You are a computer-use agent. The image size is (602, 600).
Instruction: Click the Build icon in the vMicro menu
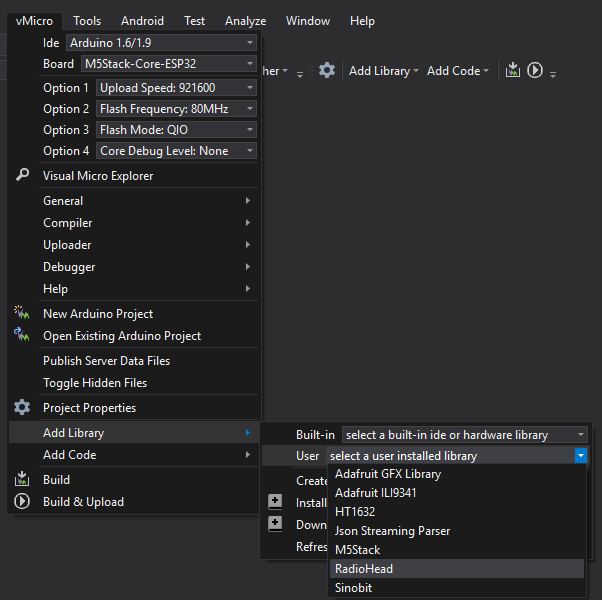(22, 479)
